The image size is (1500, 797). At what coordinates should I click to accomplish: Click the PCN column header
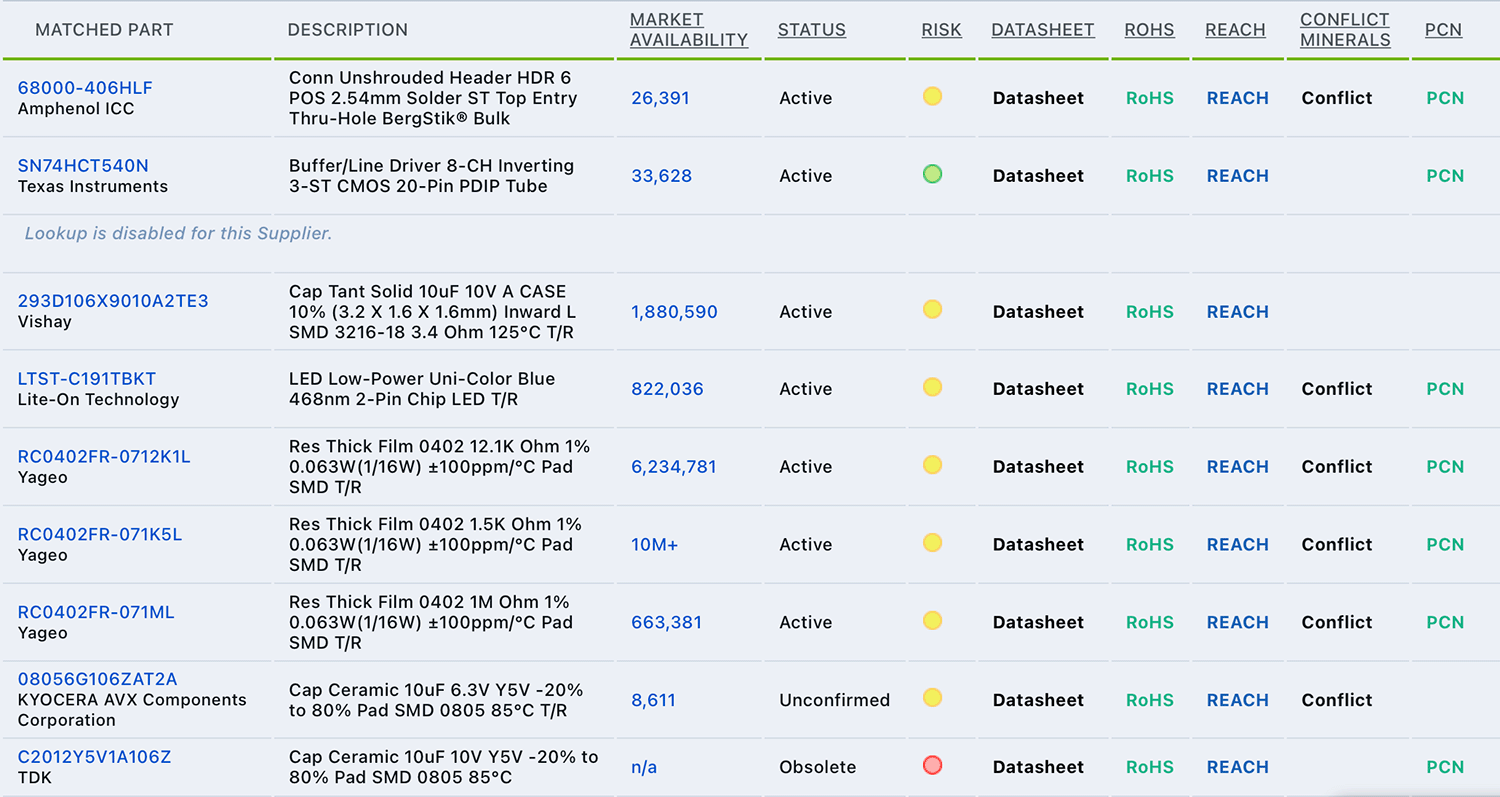click(1443, 30)
